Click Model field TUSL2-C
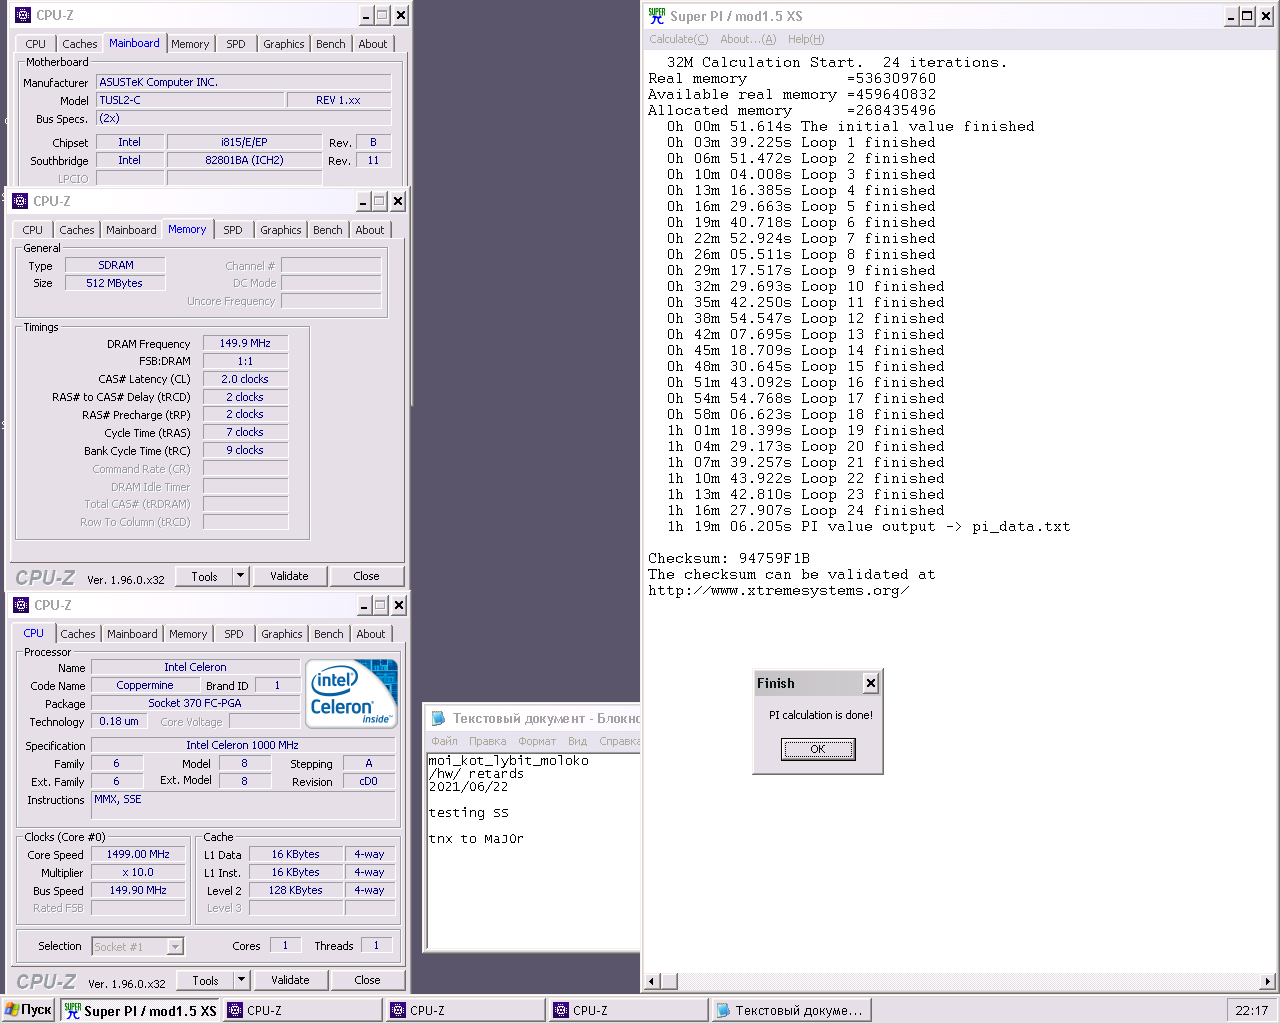Viewport: 1280px width, 1024px height. point(190,100)
